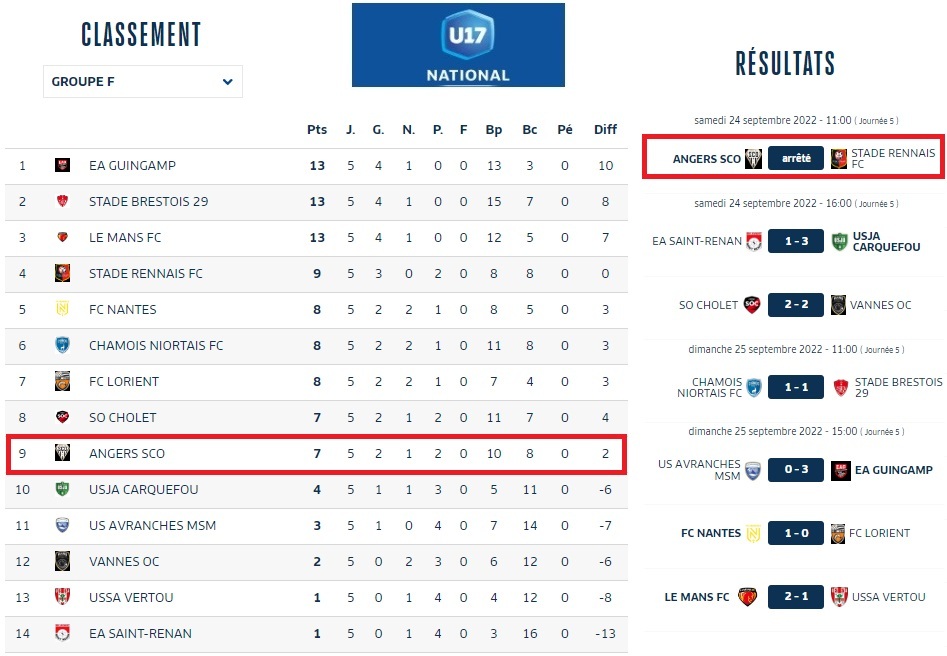Click the SO Cholet crest in standings
947x656 pixels.
(x=62, y=417)
